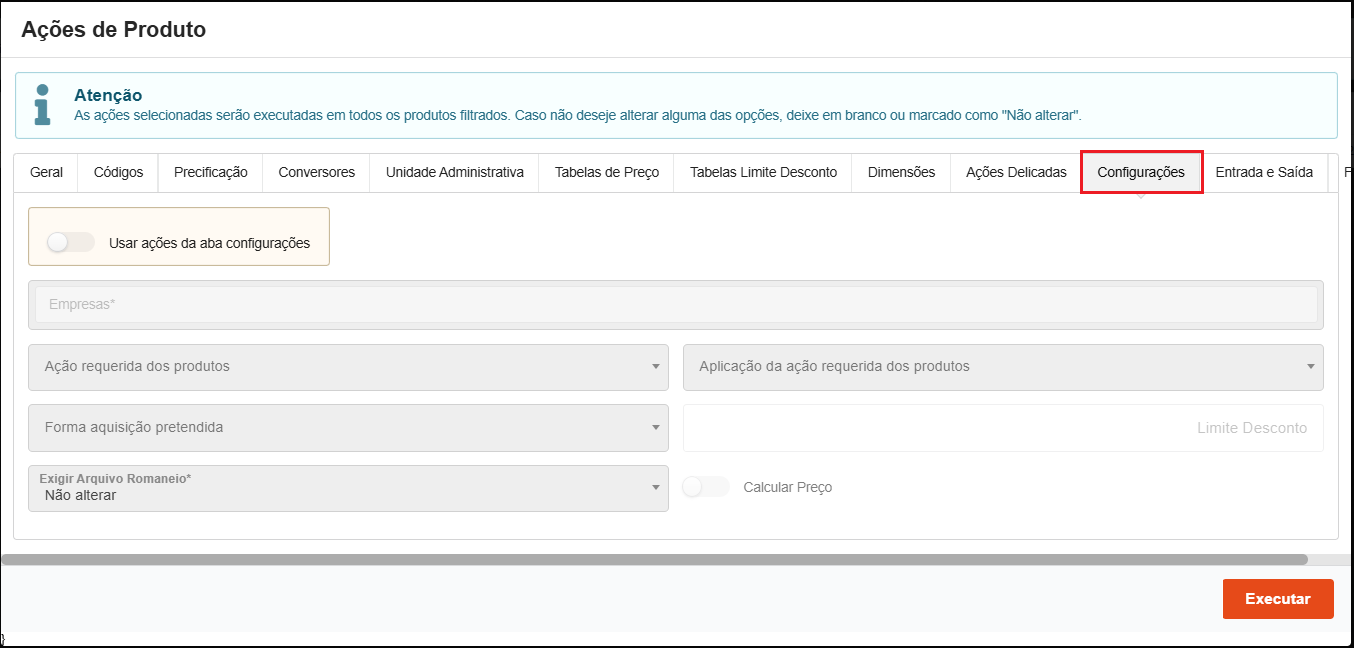The image size is (1354, 648).
Task: Expand 'Ação requerida dos produtos' dropdown
Action: tap(348, 367)
